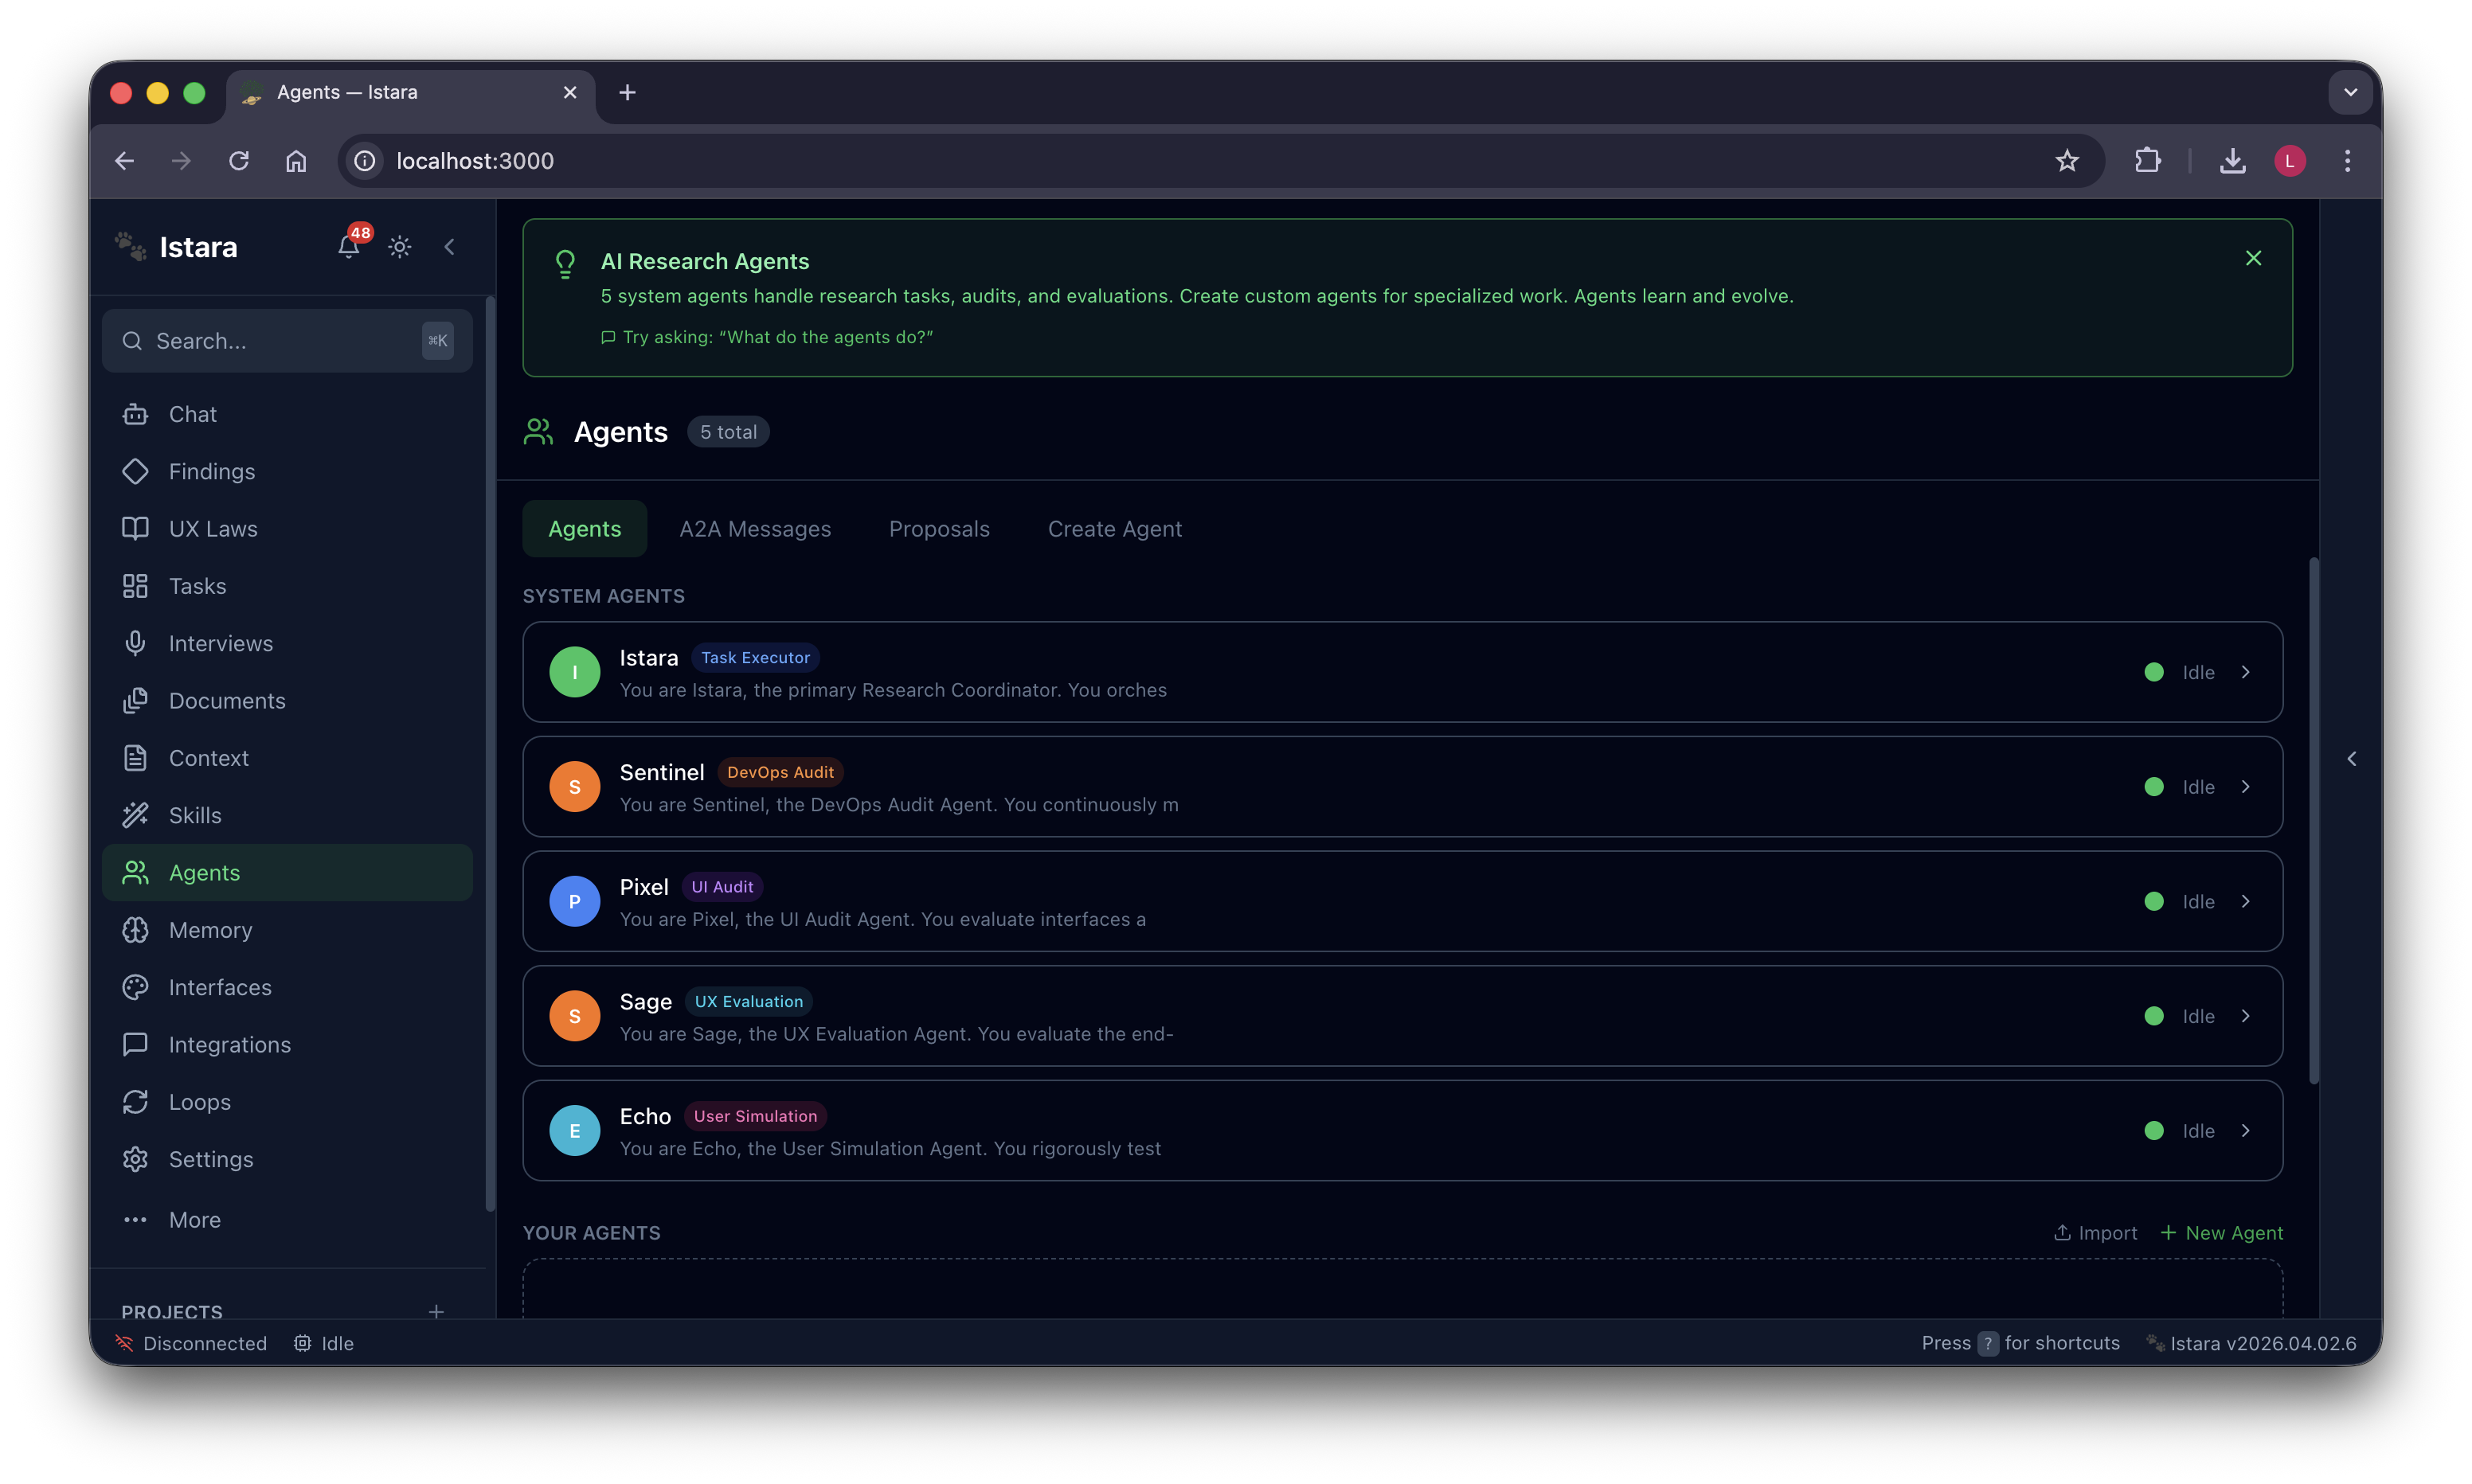
Task: Click the New Agent link
Action: tap(2222, 1233)
